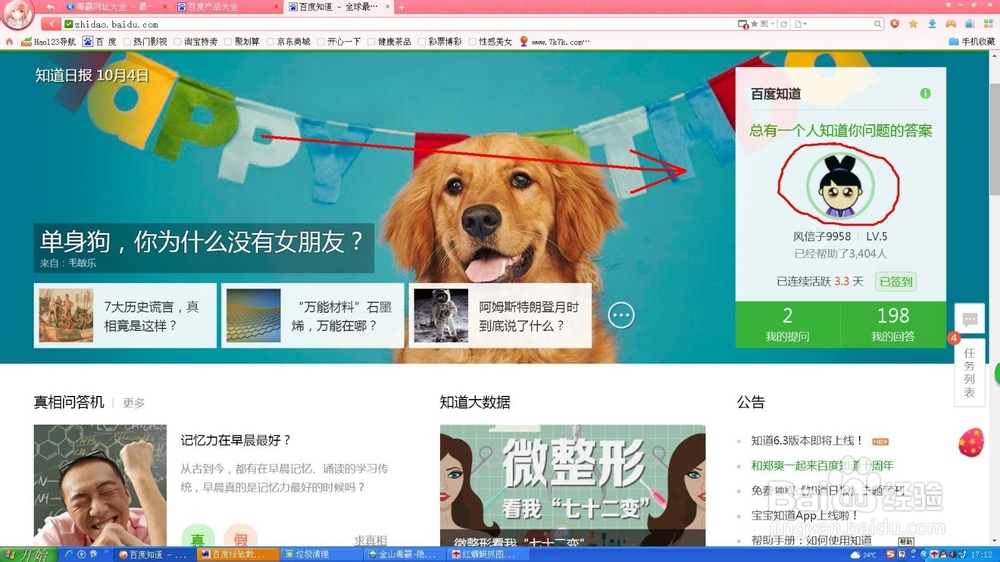Click the decorated egg icon on the right edge
This screenshot has width=1000, height=562.
click(971, 443)
